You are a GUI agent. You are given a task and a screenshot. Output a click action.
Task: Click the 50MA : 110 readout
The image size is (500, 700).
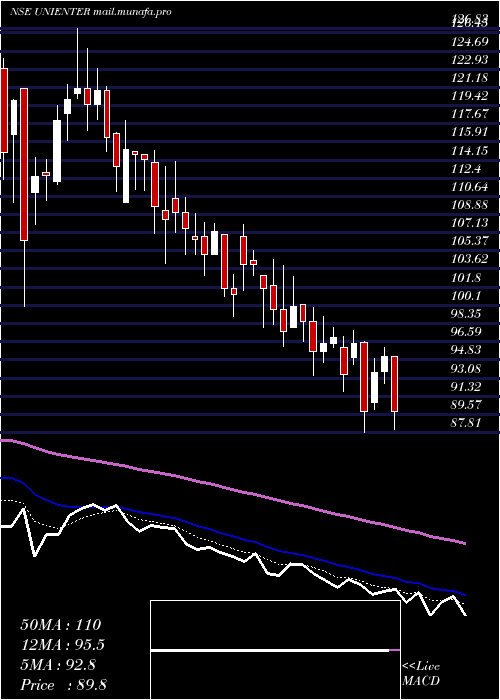pyautogui.click(x=61, y=625)
